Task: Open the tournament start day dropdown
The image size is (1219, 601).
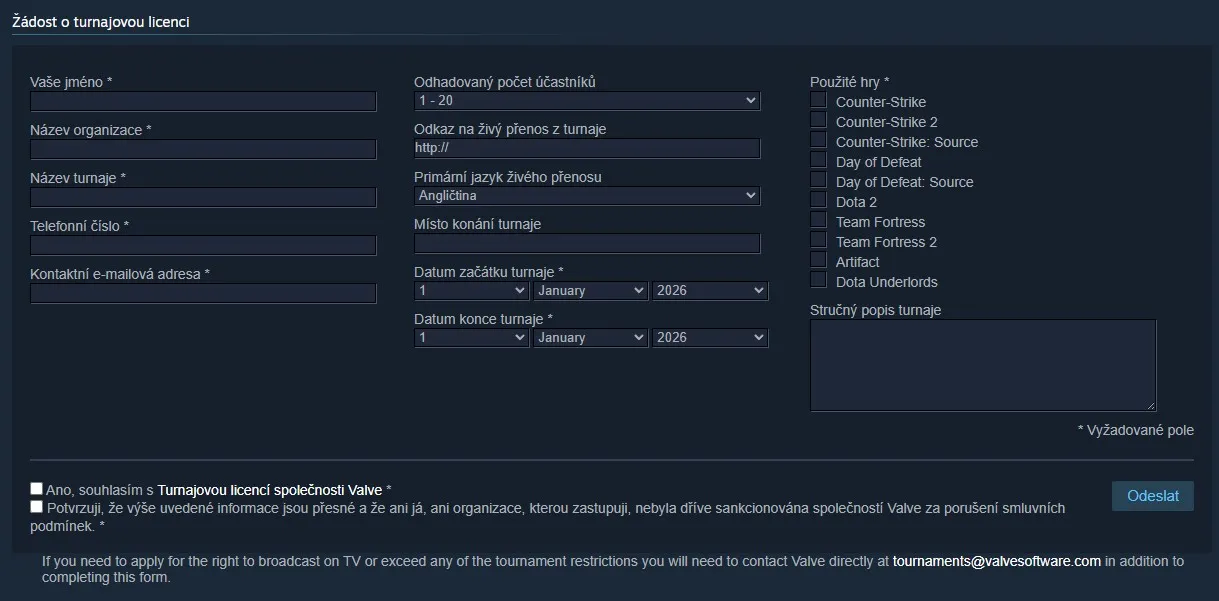Action: (471, 291)
